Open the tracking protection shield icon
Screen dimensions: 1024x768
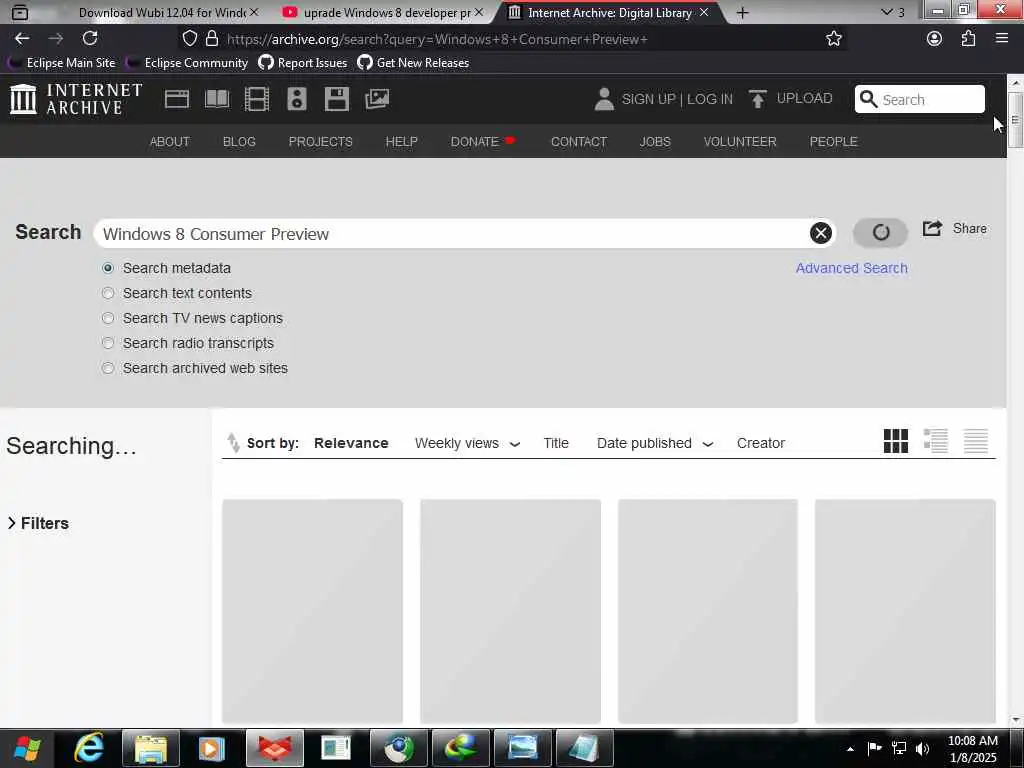pos(189,39)
